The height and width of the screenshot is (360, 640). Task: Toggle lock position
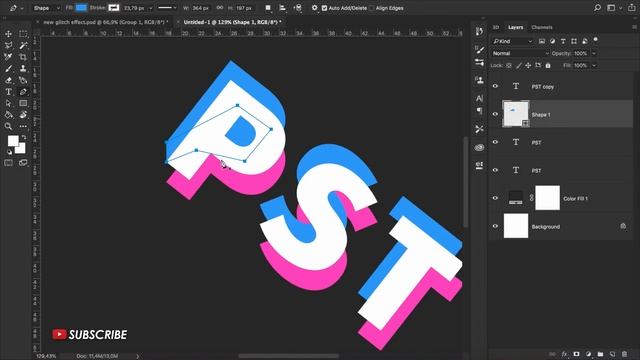[x=528, y=65]
